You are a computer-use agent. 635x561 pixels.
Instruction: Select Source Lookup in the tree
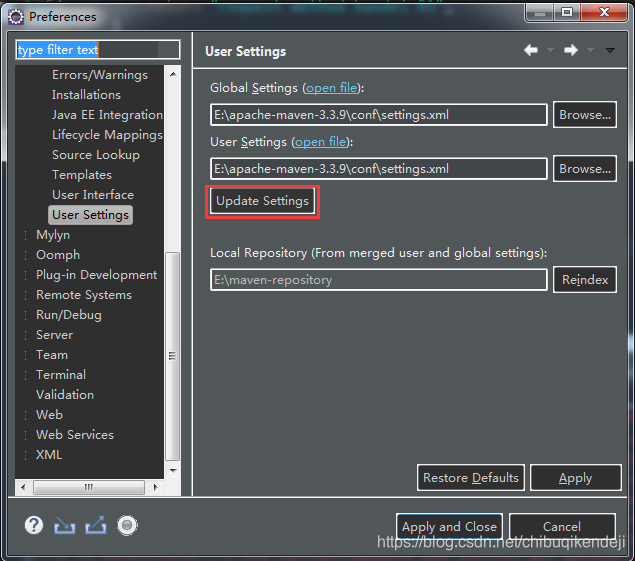[x=96, y=155]
